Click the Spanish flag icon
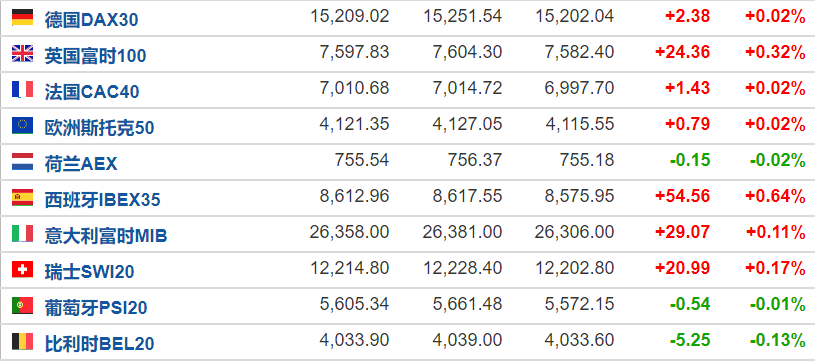The image size is (815, 361). coord(22,197)
